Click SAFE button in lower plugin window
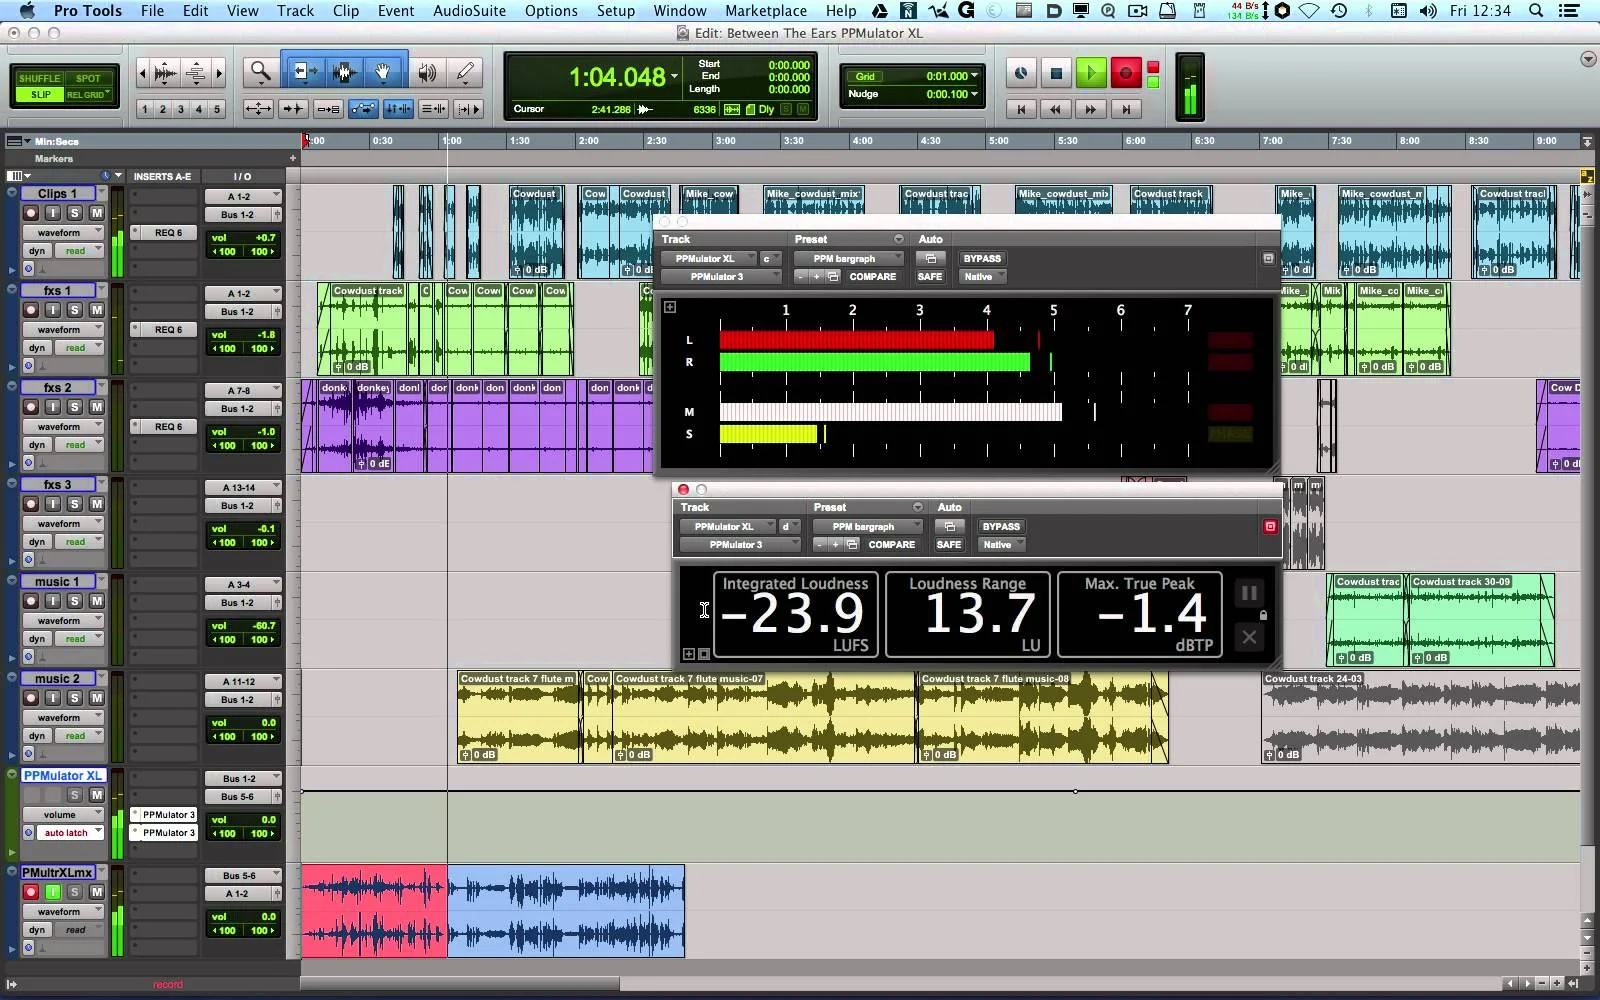Viewport: 1600px width, 1000px height. 949,545
